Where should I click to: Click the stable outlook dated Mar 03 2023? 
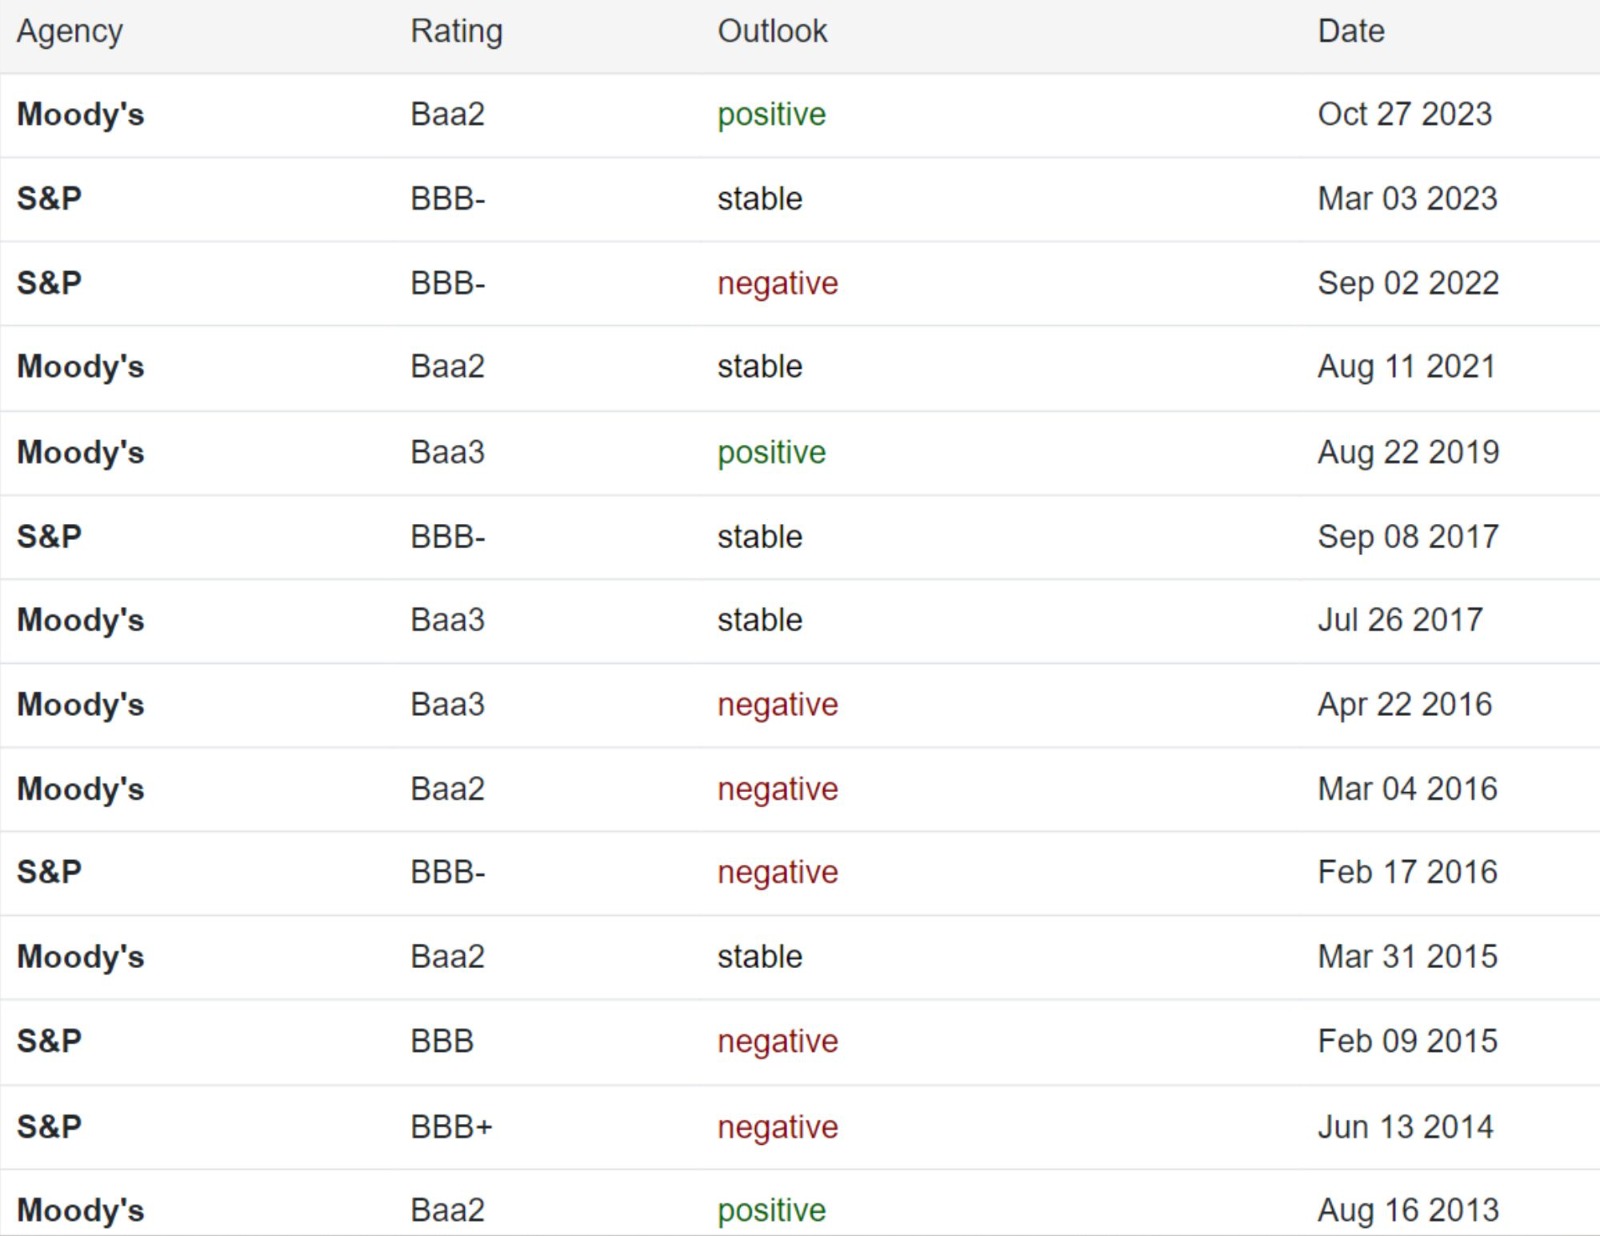pyautogui.click(x=760, y=199)
